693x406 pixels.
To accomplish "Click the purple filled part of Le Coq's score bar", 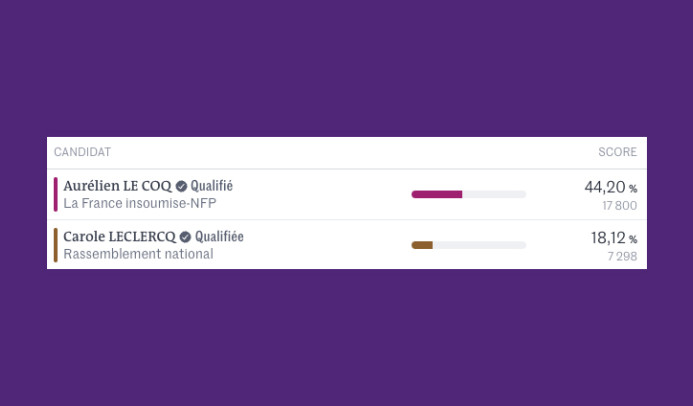I will (x=436, y=194).
